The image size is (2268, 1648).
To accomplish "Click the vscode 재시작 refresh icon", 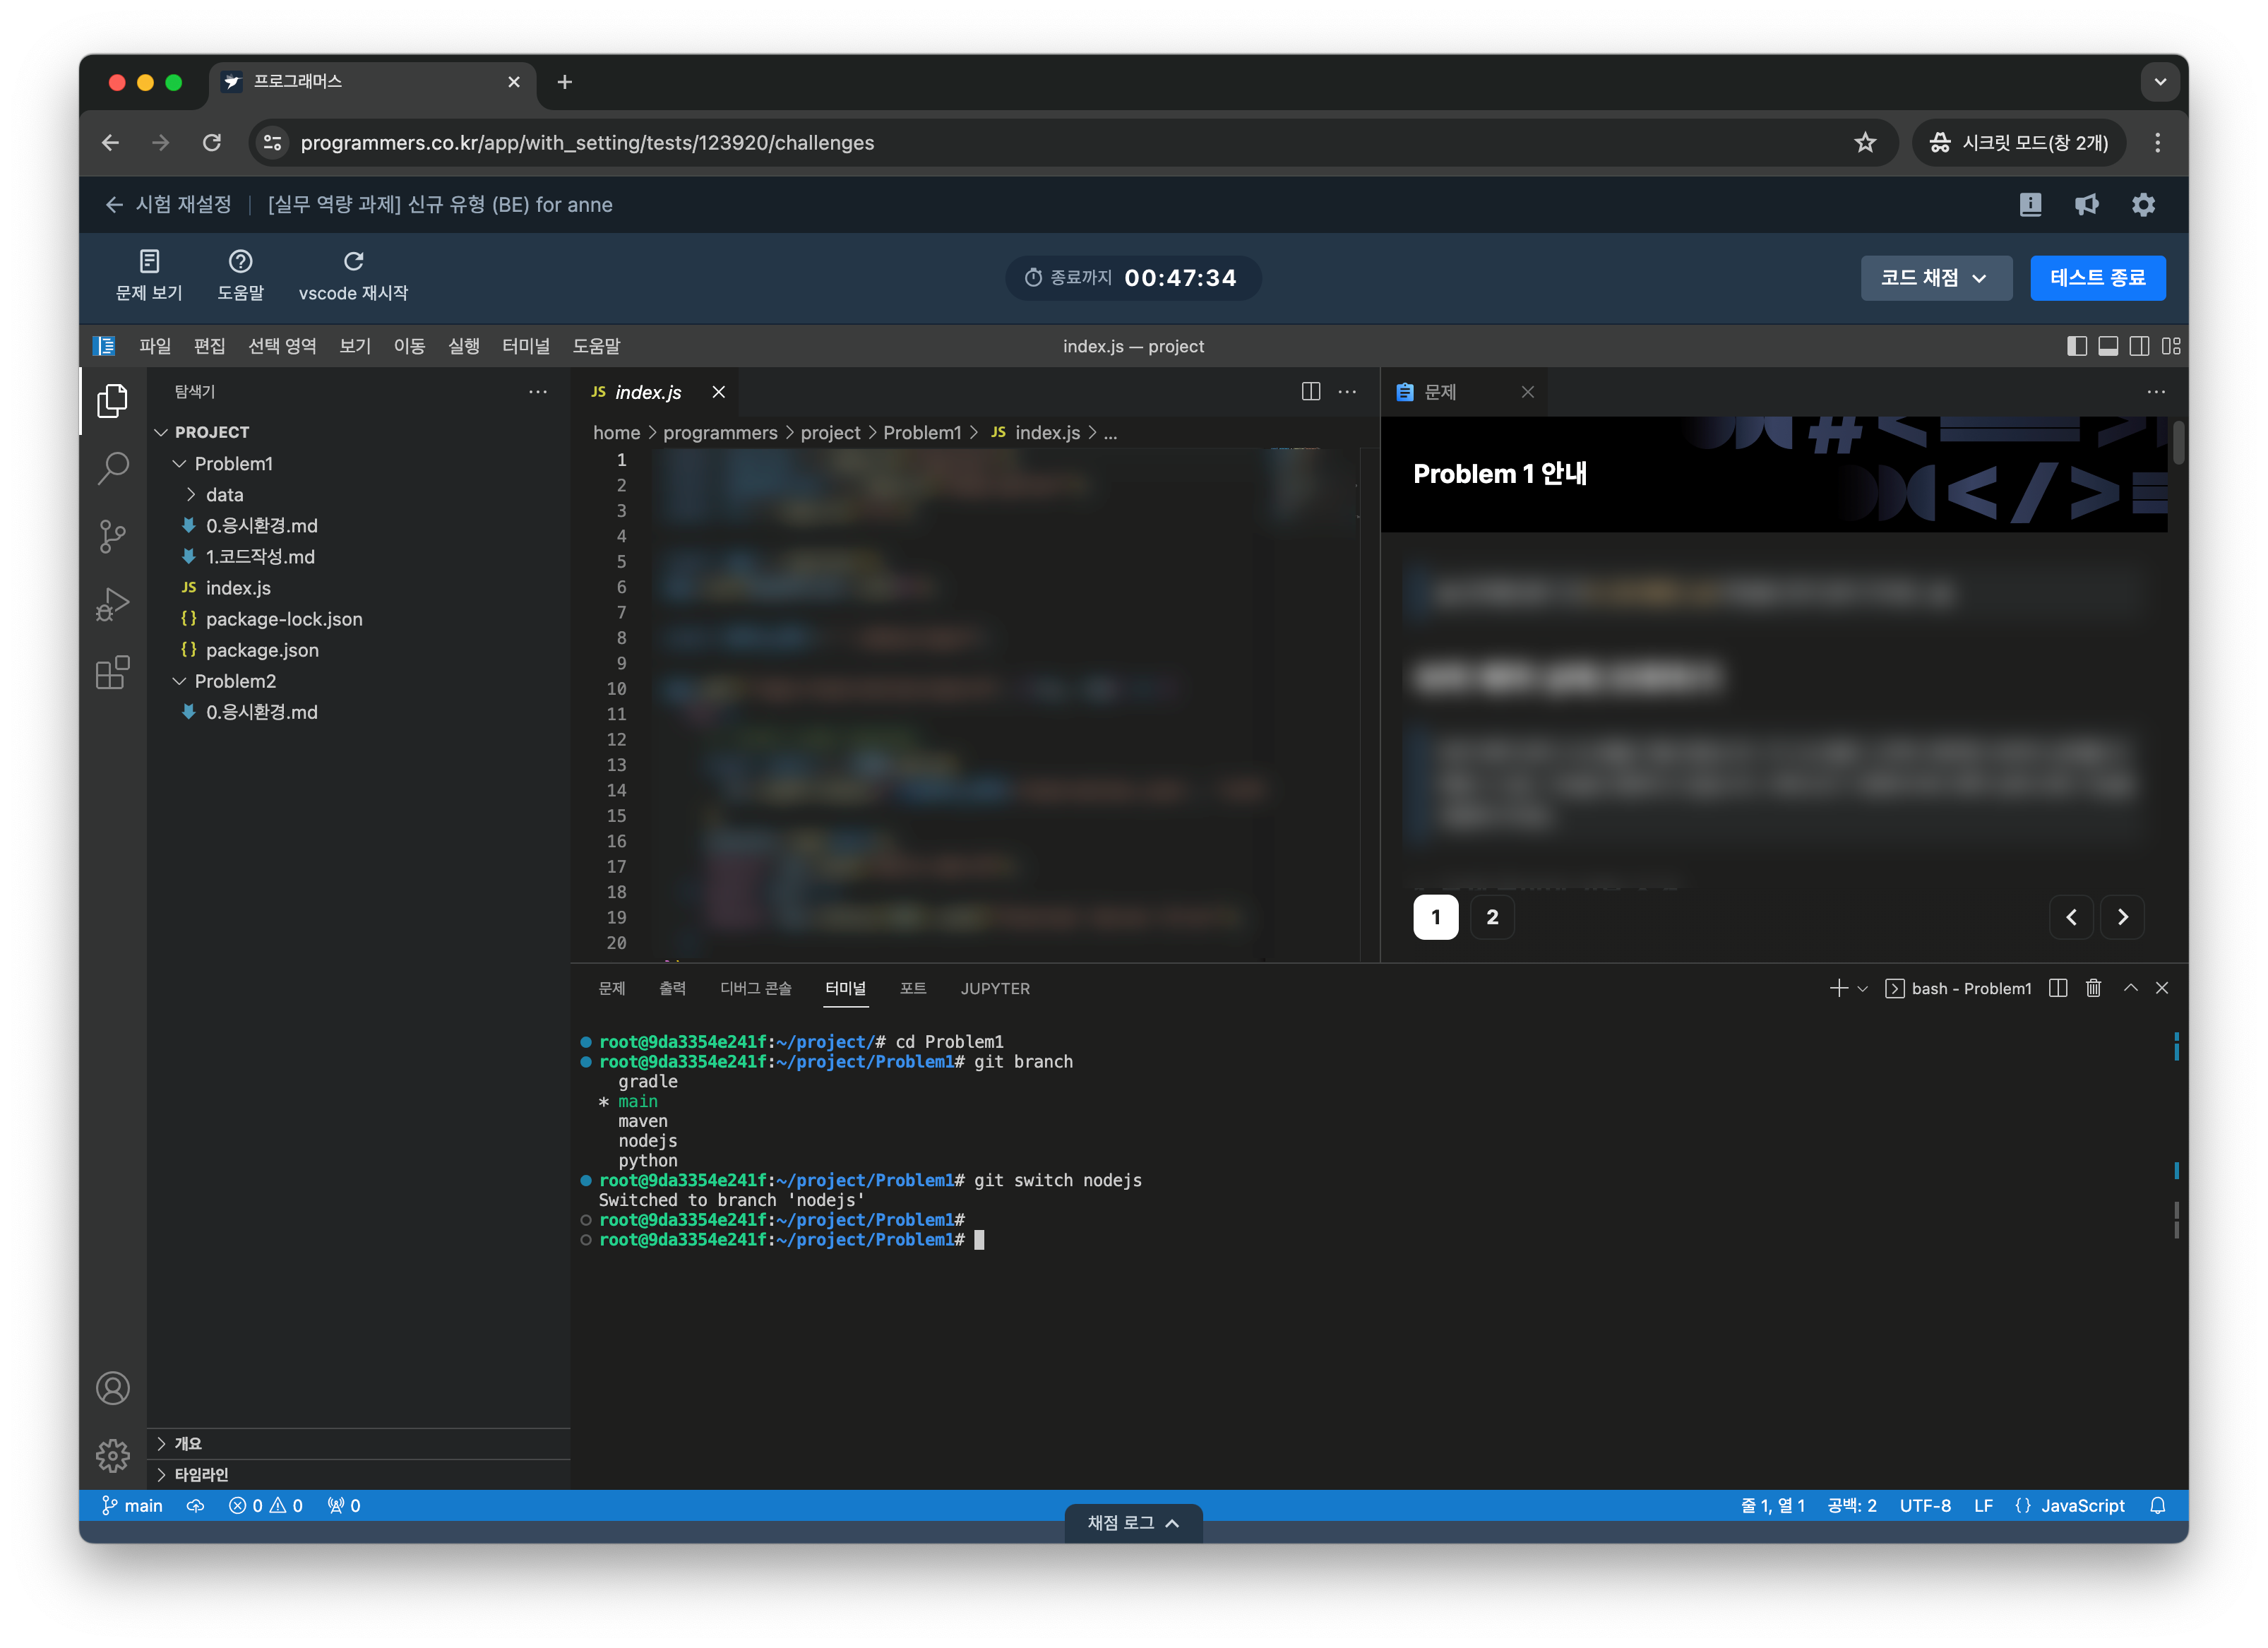I will coord(353,262).
